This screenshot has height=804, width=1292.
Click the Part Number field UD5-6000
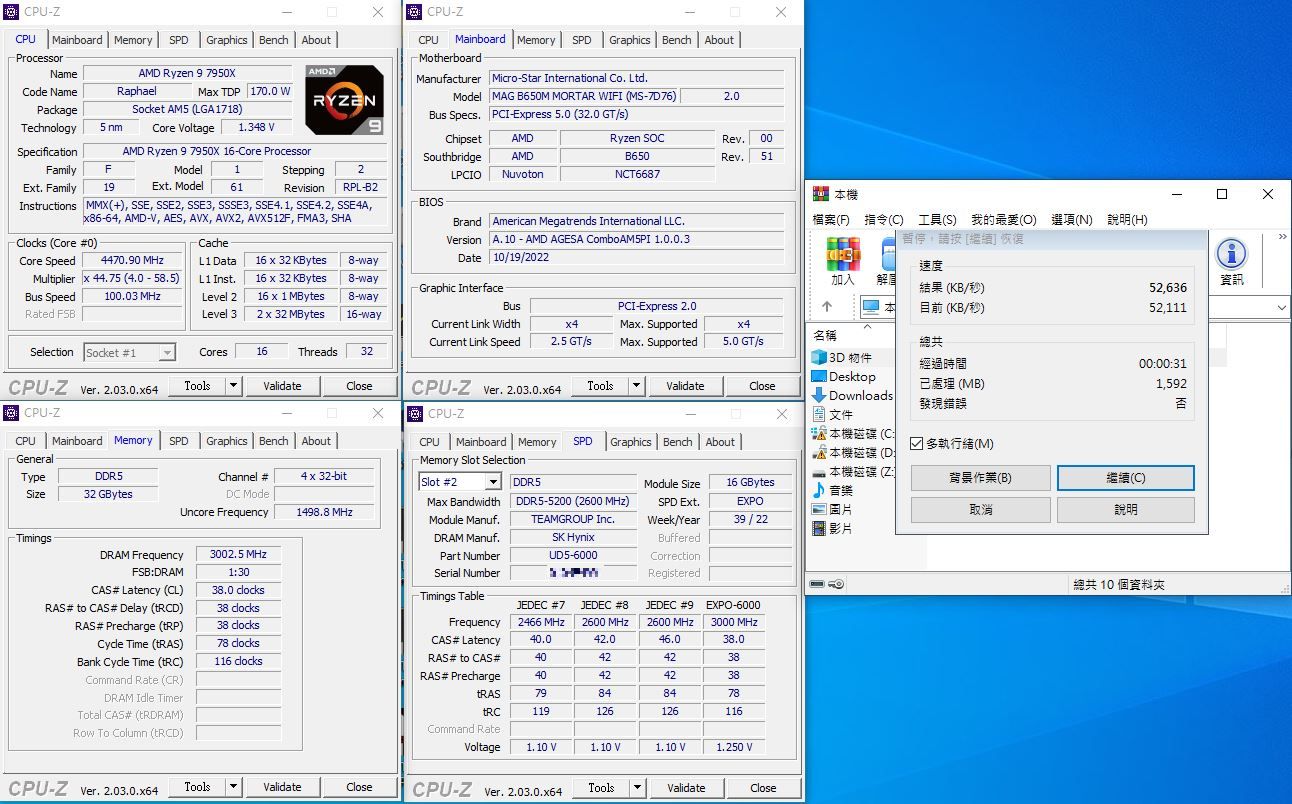coord(573,555)
